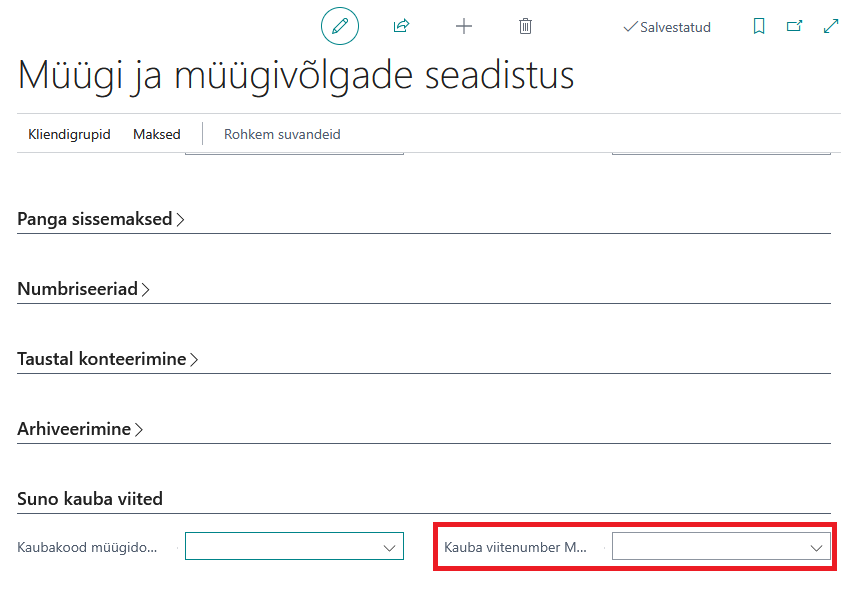841x608 pixels.
Task: Open the Kliendigrupid menu
Action: (x=69, y=134)
